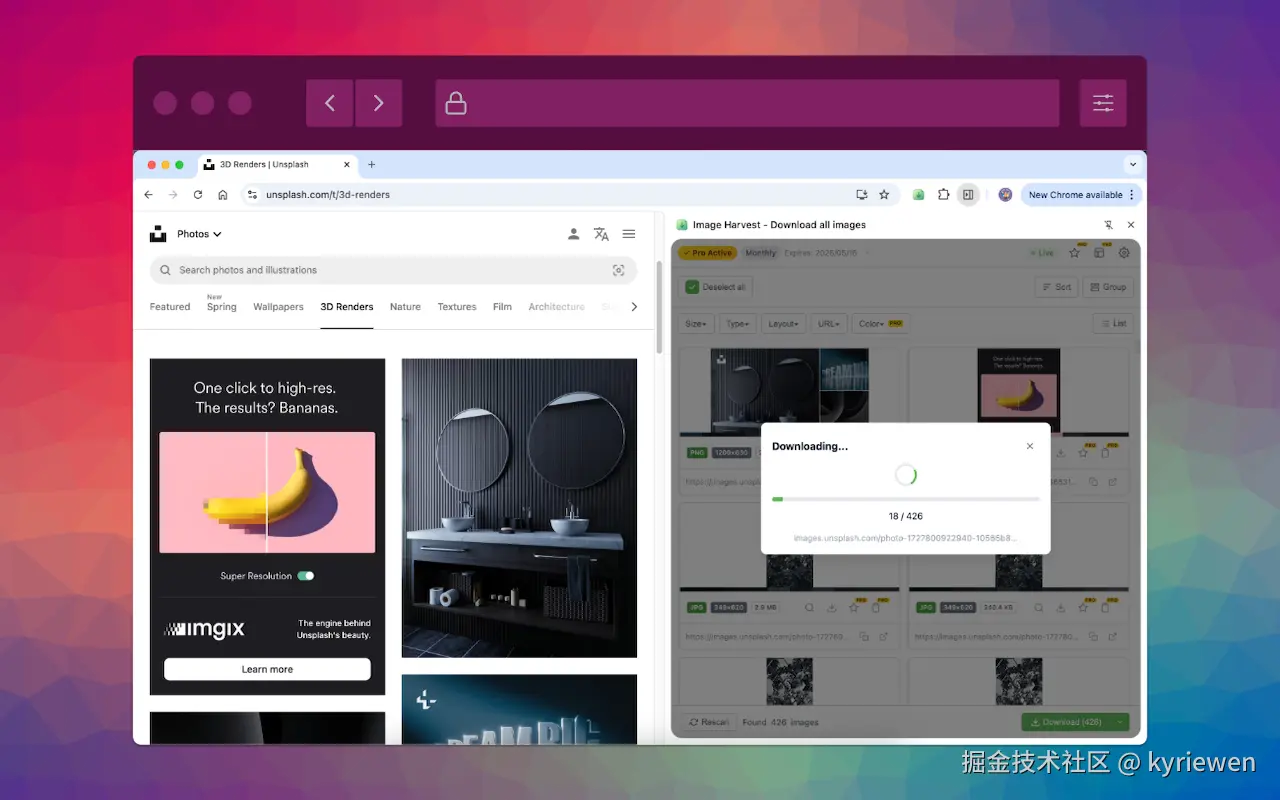
Task: Click the Rescan button
Action: (x=708, y=722)
